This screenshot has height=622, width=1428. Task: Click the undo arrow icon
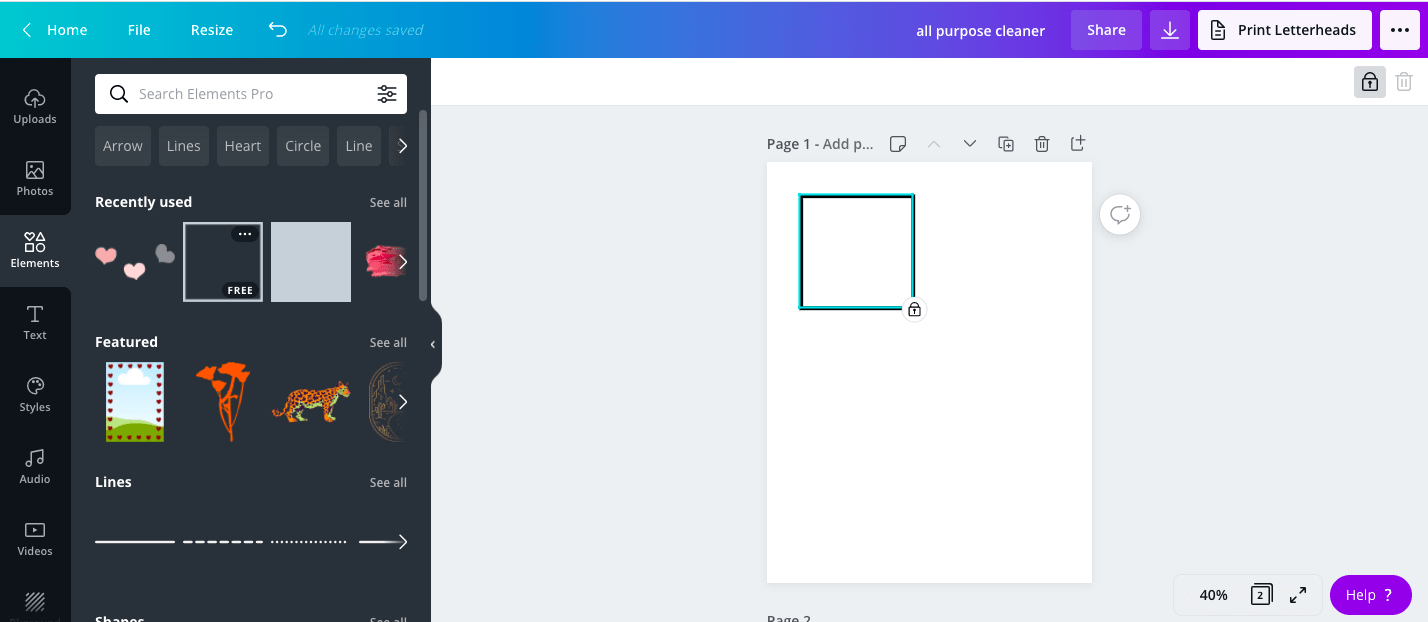(x=278, y=30)
